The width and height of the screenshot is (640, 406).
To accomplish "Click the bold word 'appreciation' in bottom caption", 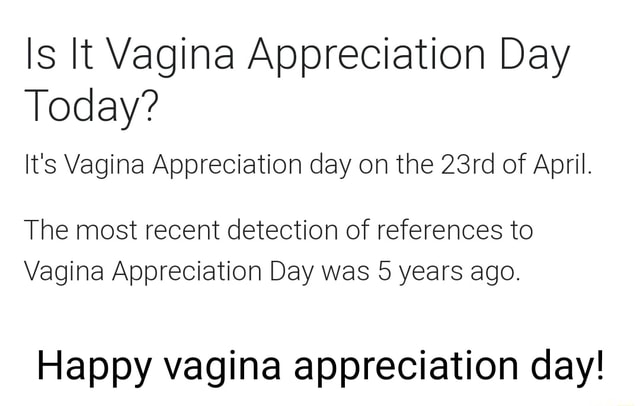I will tap(406, 366).
